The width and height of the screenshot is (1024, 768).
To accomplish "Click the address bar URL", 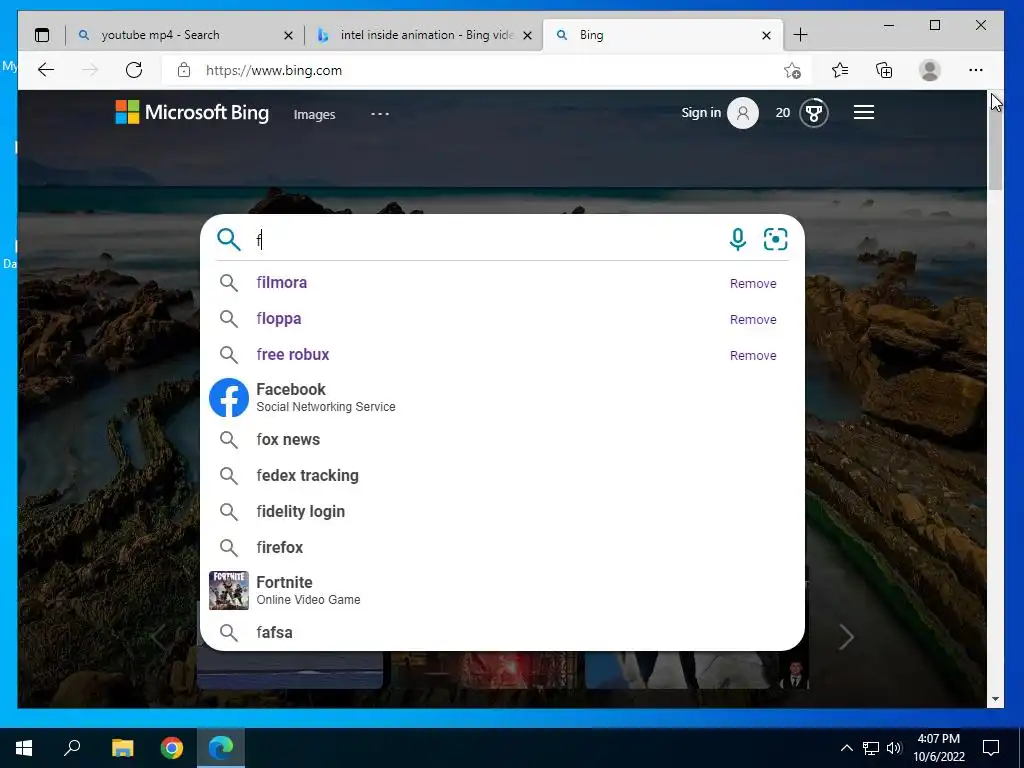I will click(x=274, y=71).
